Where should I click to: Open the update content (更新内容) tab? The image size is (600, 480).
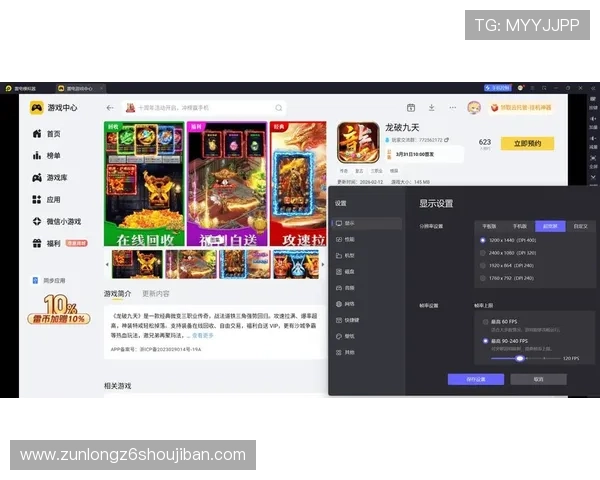(156, 294)
